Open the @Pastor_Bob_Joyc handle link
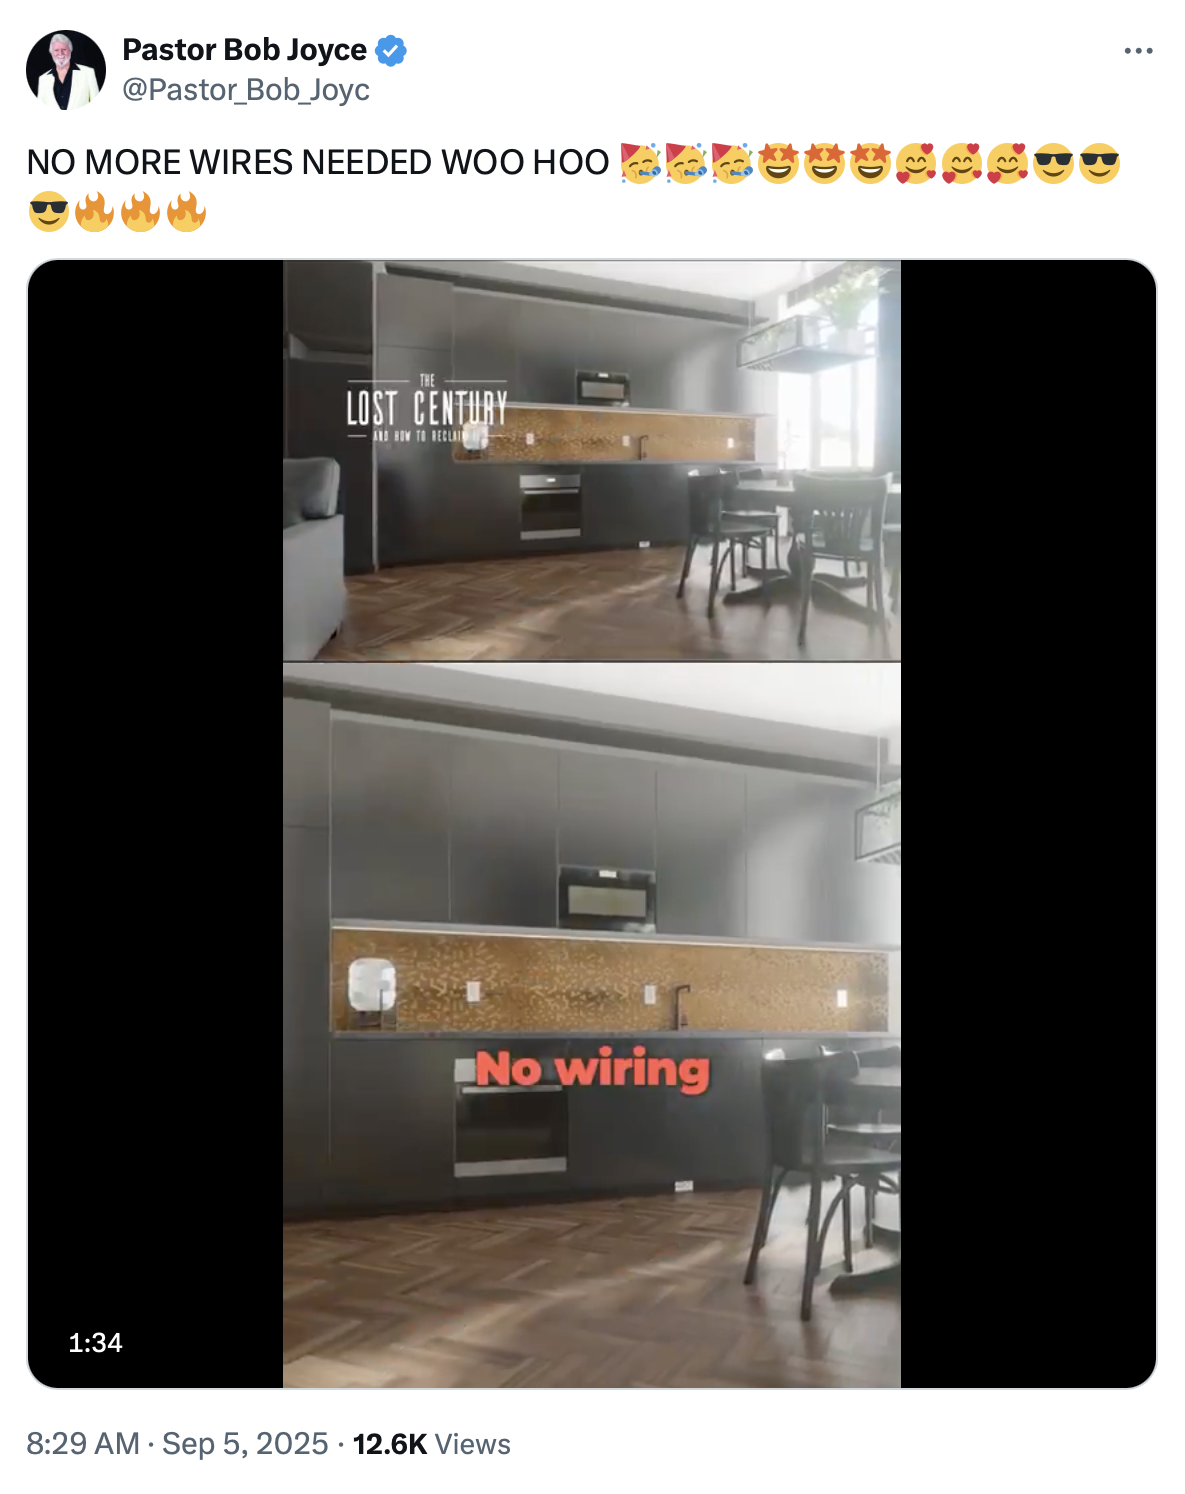The height and width of the screenshot is (1494, 1185). pyautogui.click(x=246, y=90)
